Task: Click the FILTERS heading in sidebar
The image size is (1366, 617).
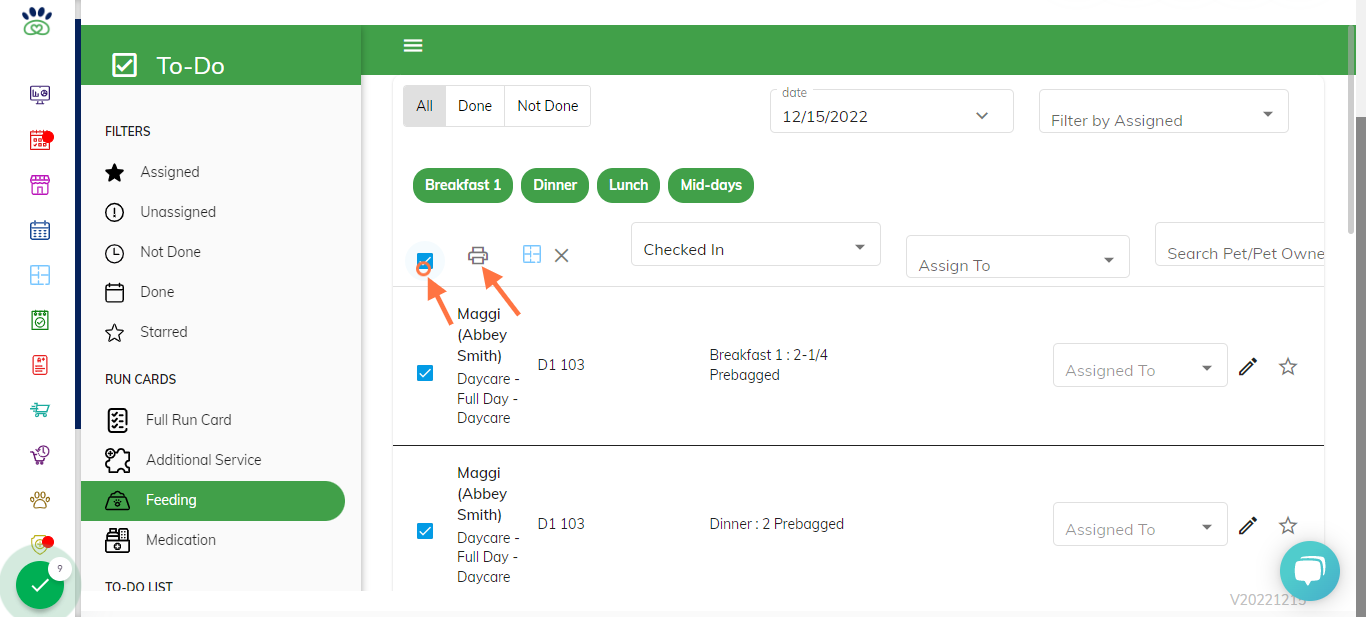Action: pyautogui.click(x=128, y=131)
